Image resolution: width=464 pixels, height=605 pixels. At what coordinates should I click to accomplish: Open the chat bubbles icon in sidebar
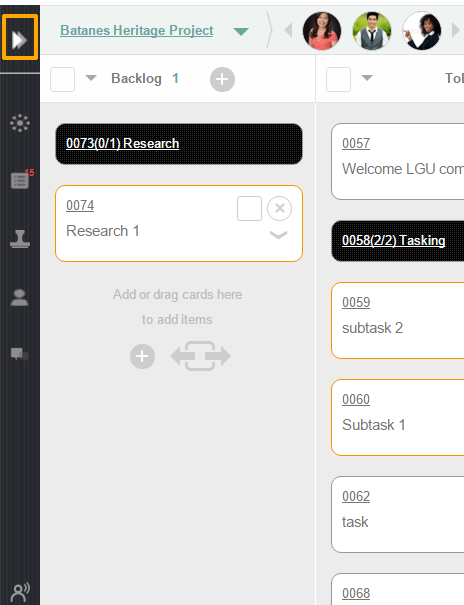click(x=20, y=353)
